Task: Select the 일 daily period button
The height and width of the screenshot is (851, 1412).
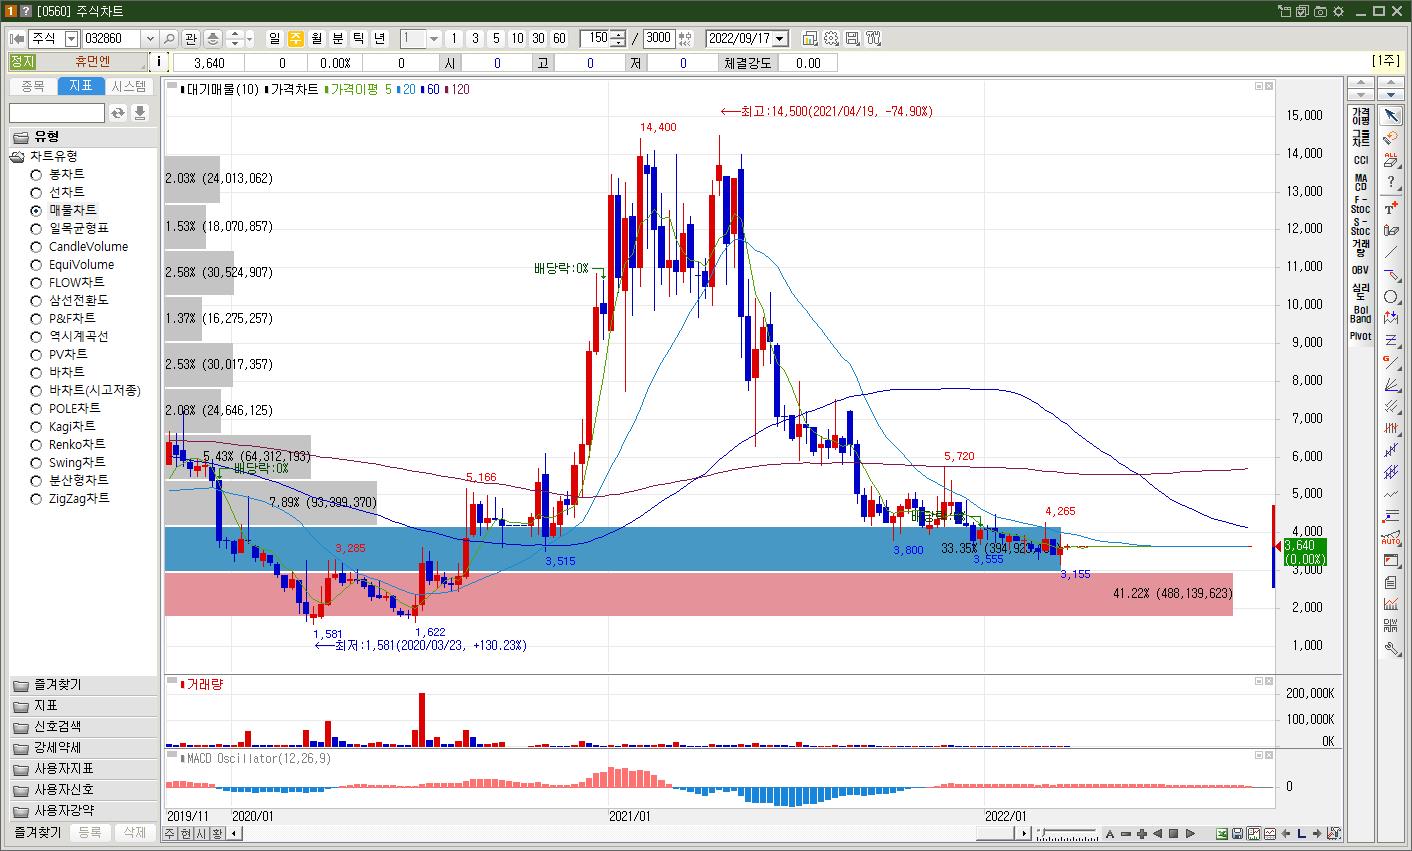Action: 274,39
